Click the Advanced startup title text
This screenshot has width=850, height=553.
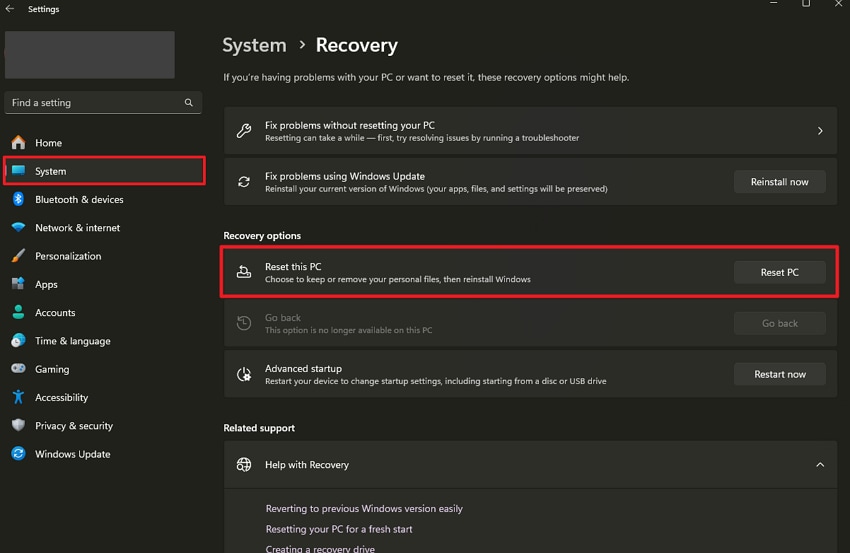303,369
